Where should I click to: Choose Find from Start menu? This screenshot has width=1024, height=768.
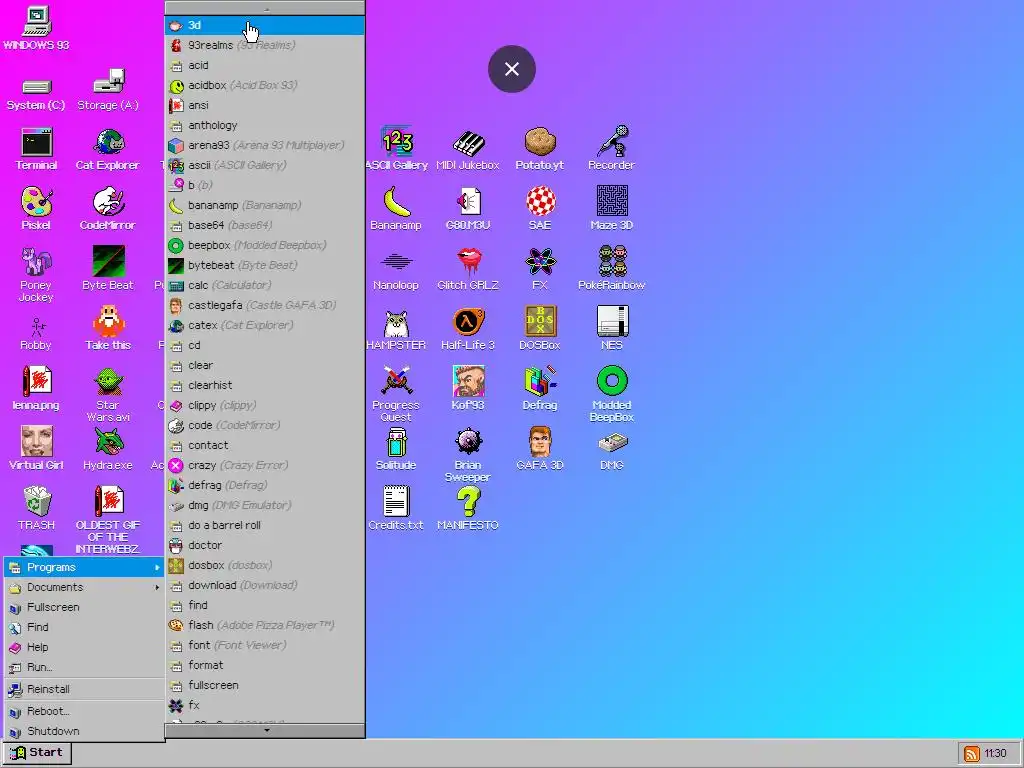coord(85,627)
